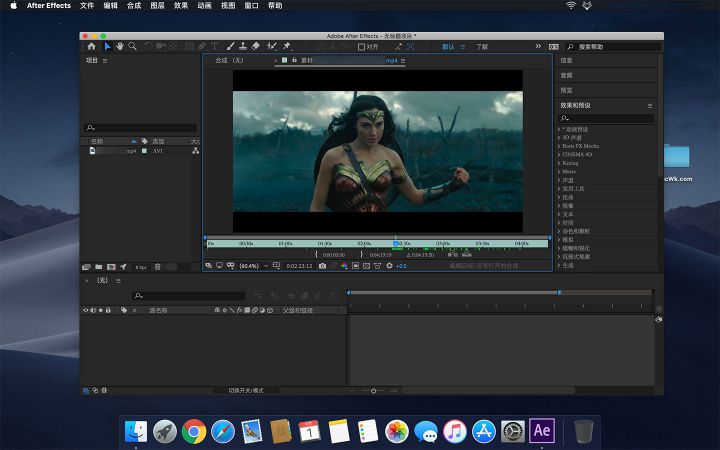Viewport: 720px width, 450px height.
Task: Click the set in point bracket
Action: (316, 254)
